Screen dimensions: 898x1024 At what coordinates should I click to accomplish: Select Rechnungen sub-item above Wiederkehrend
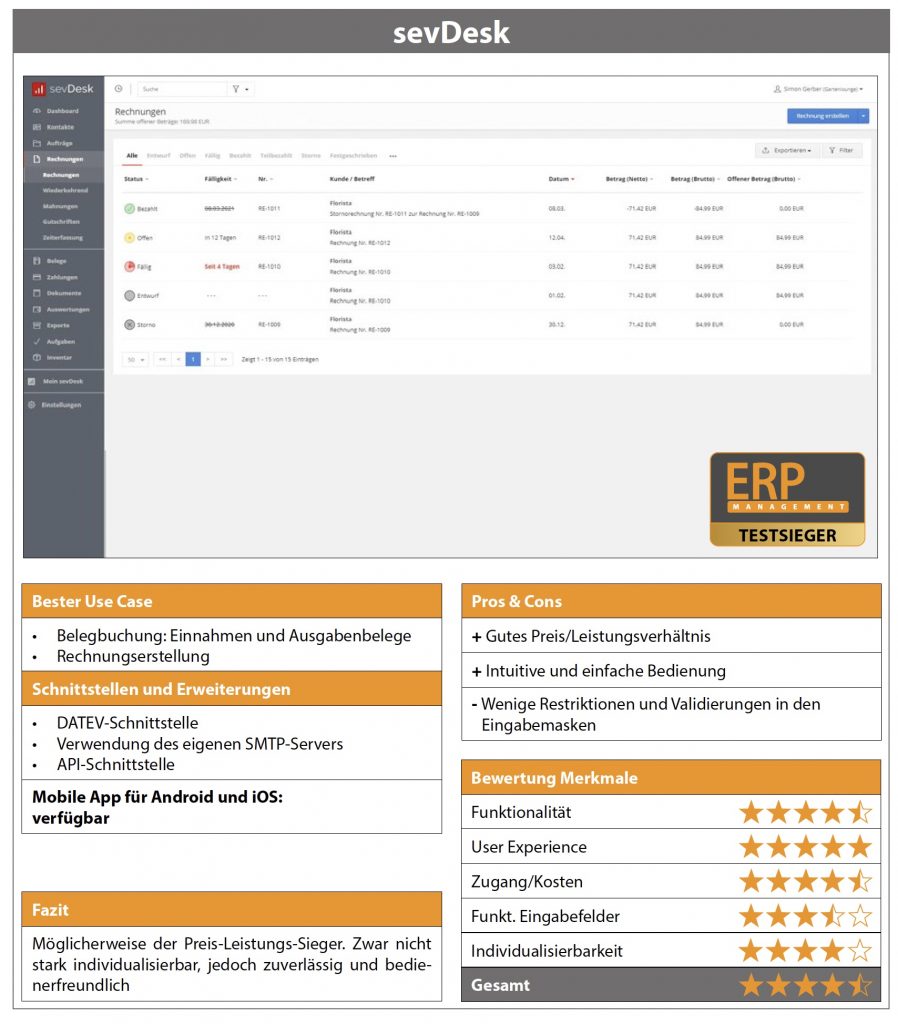(x=61, y=175)
